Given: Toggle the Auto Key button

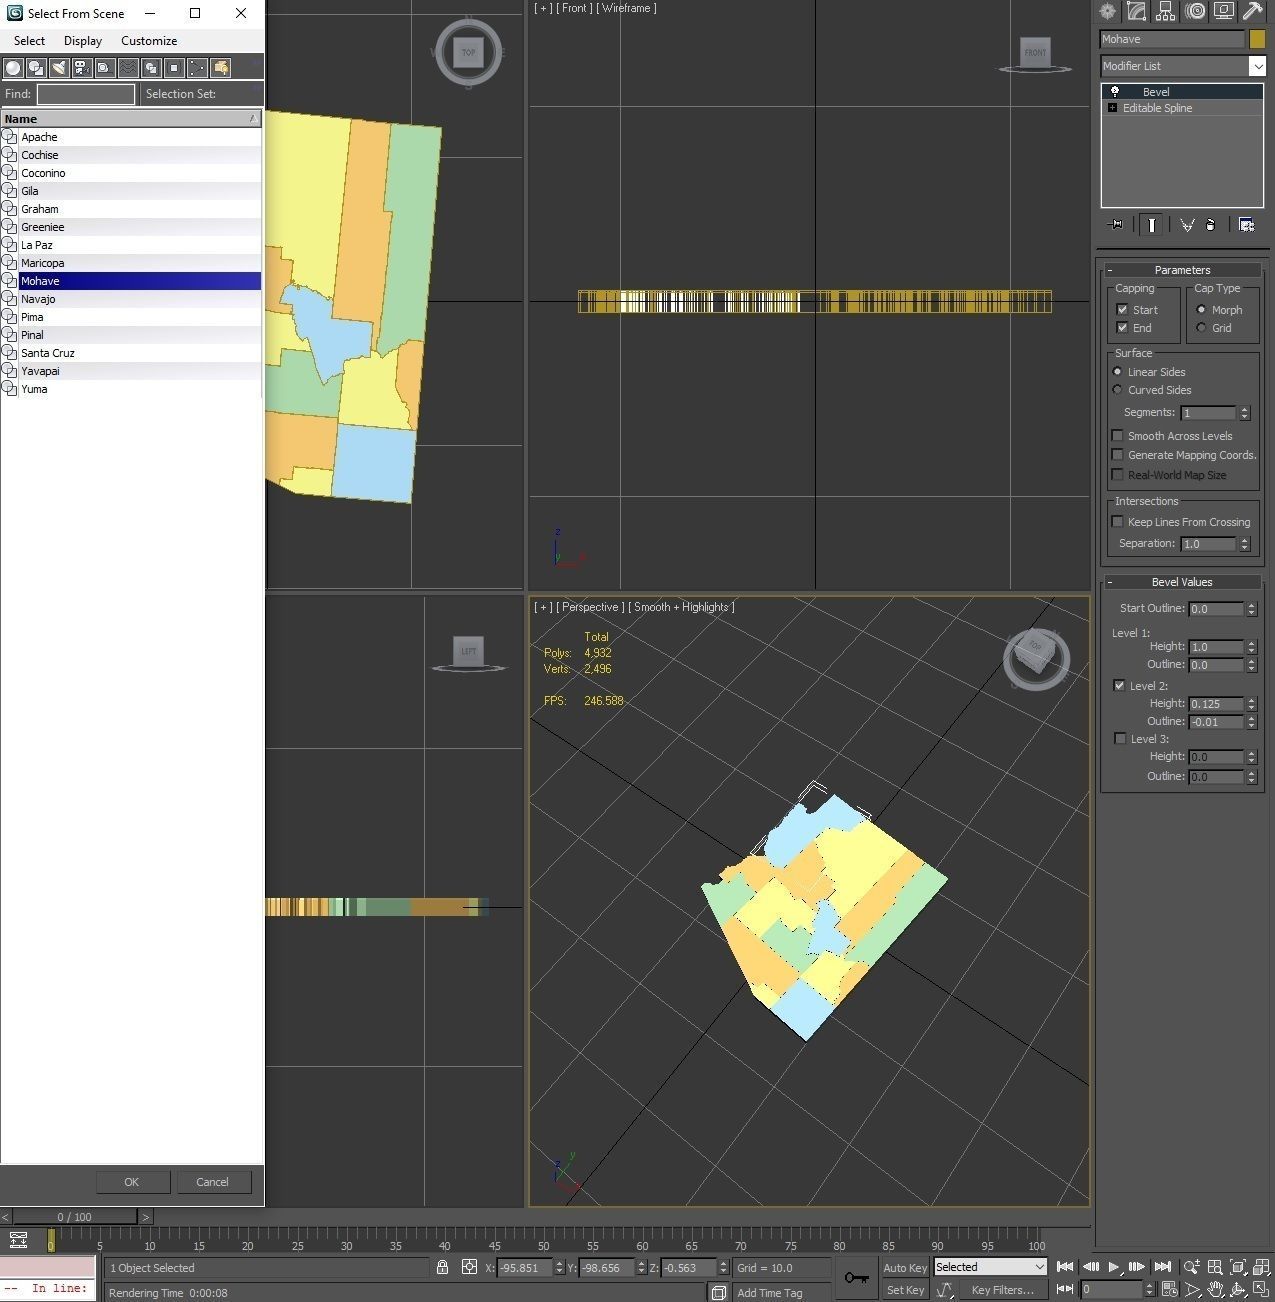Looking at the screenshot, I should (x=905, y=1267).
